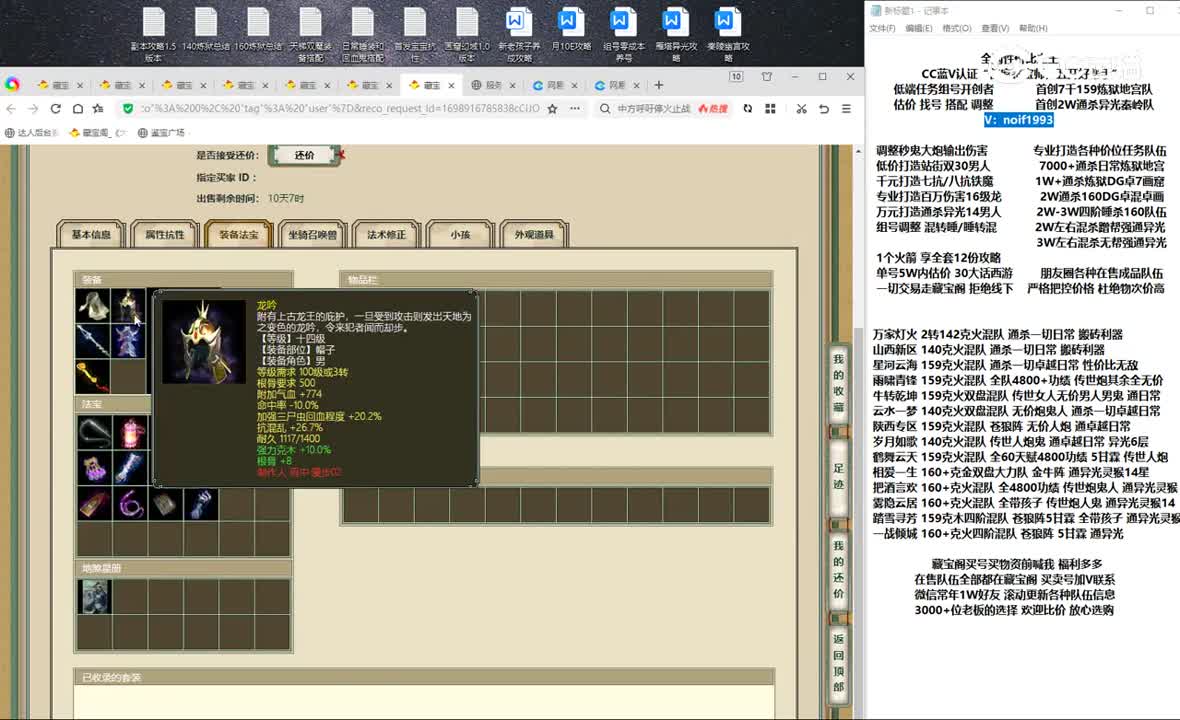Switch to the 坐骑召唤兽 tab
Image resolution: width=1180 pixels, height=720 pixels.
pyautogui.click(x=312, y=235)
